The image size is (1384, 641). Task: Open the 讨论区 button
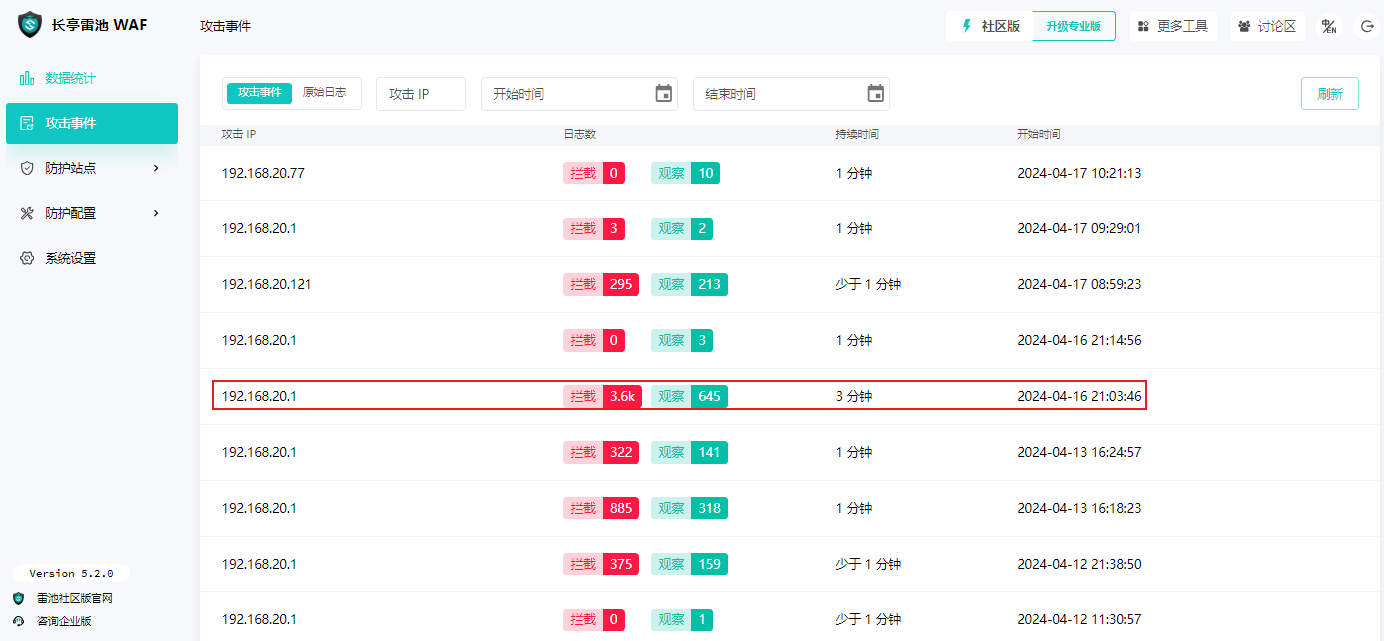tap(1267, 27)
